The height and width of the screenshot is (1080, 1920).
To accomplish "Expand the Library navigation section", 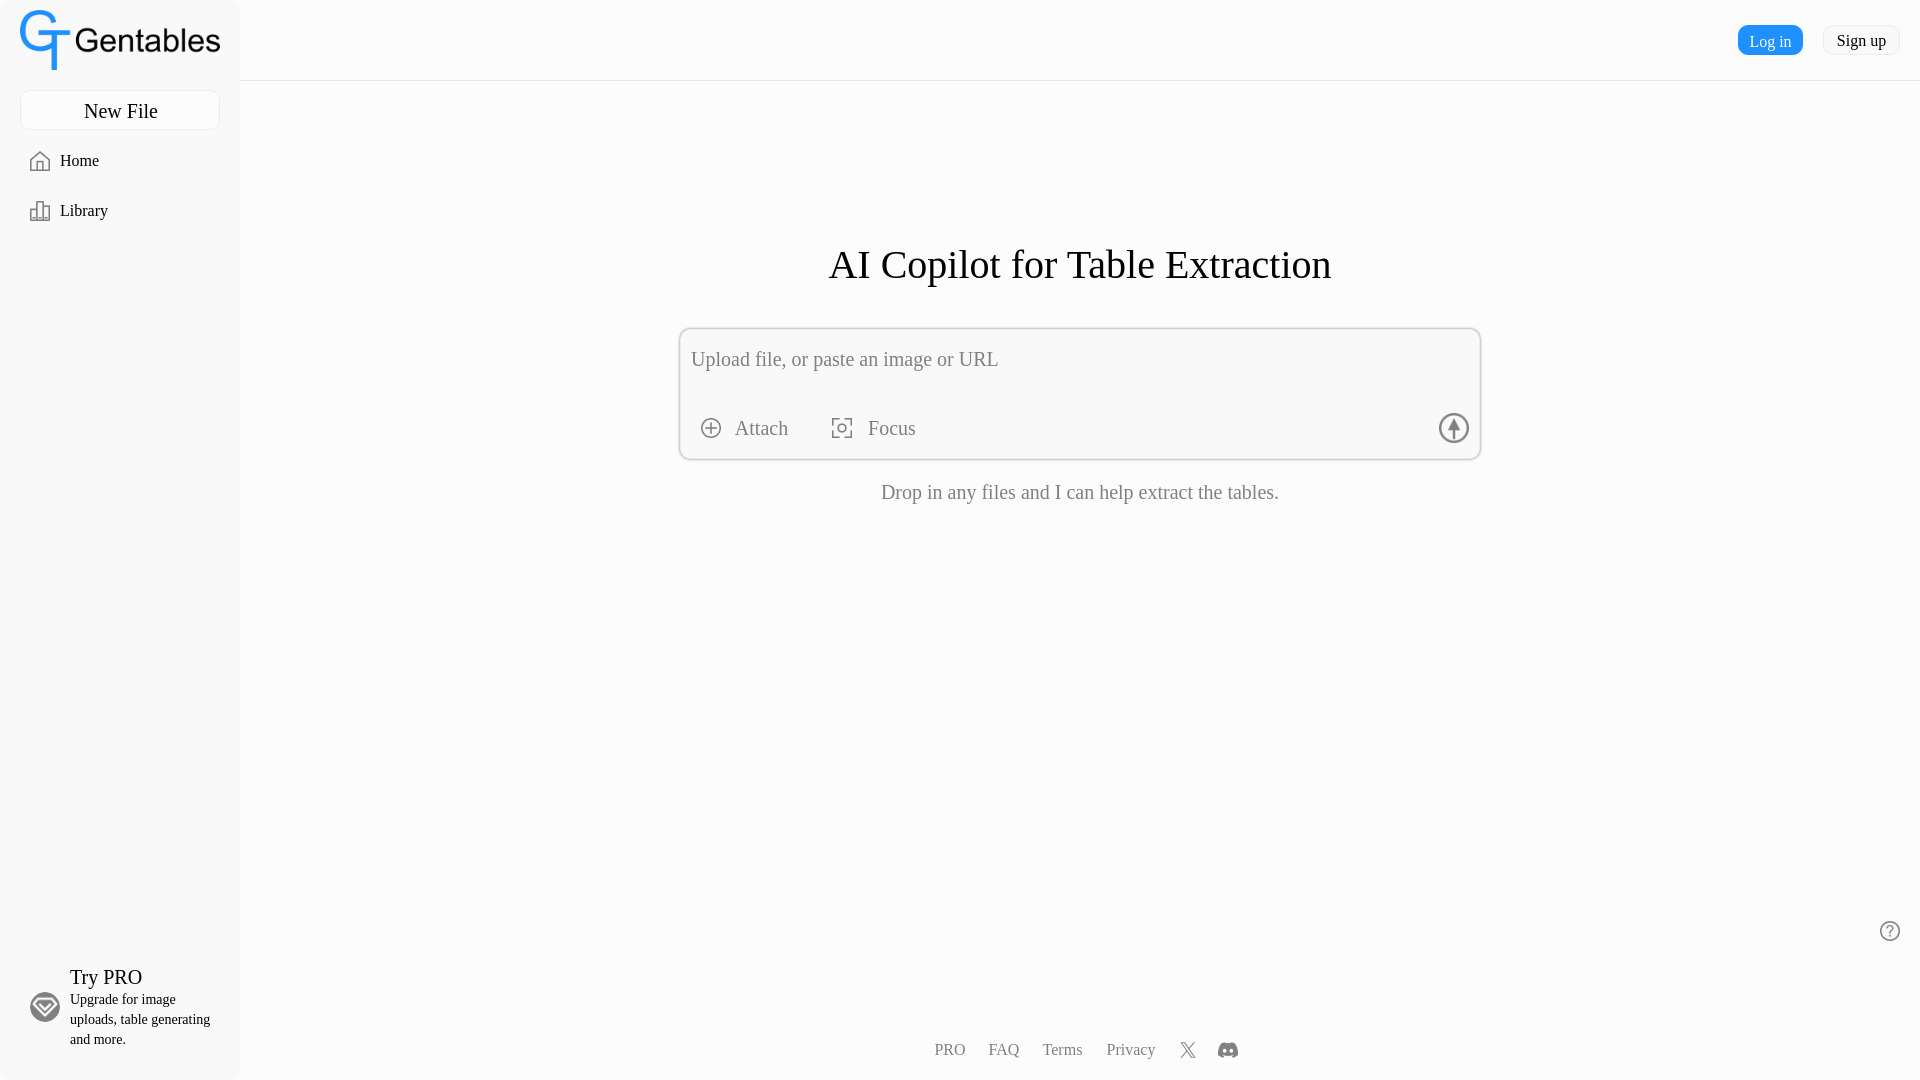I will 84,211.
